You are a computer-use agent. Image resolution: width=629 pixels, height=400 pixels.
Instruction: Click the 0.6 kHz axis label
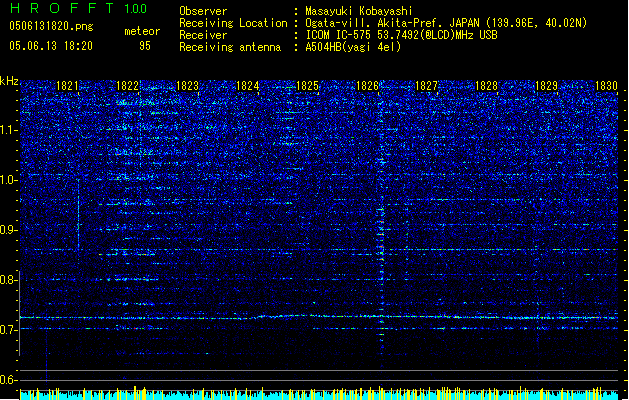point(9,380)
